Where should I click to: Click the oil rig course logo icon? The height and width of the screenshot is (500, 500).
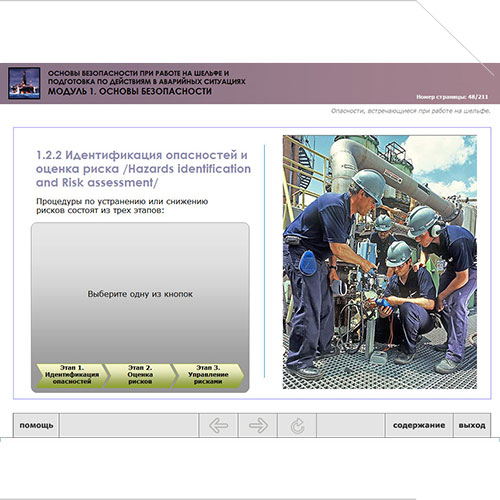[24, 83]
